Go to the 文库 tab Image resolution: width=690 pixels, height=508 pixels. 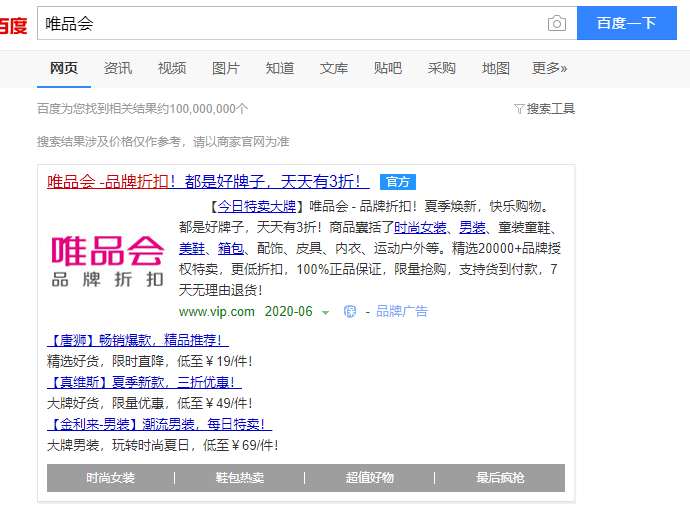tap(334, 69)
